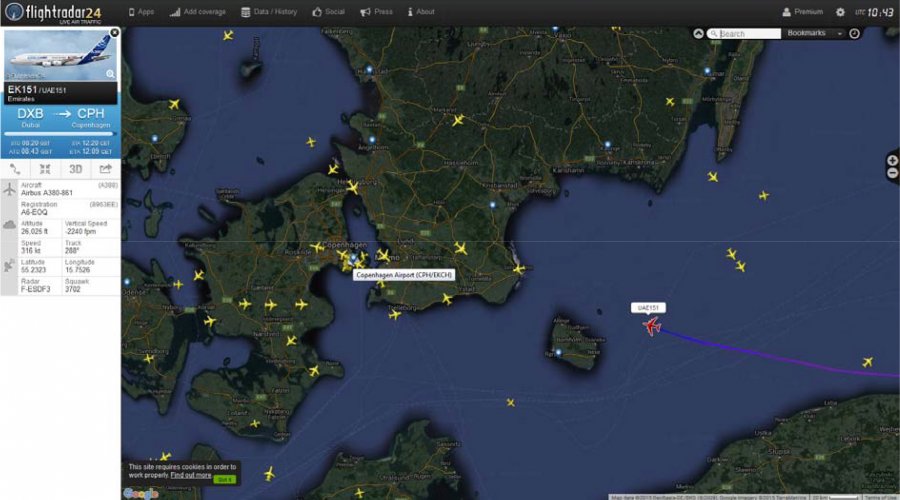Expand the Bookmarks dropdown
This screenshot has height=500, width=900.
click(x=814, y=33)
